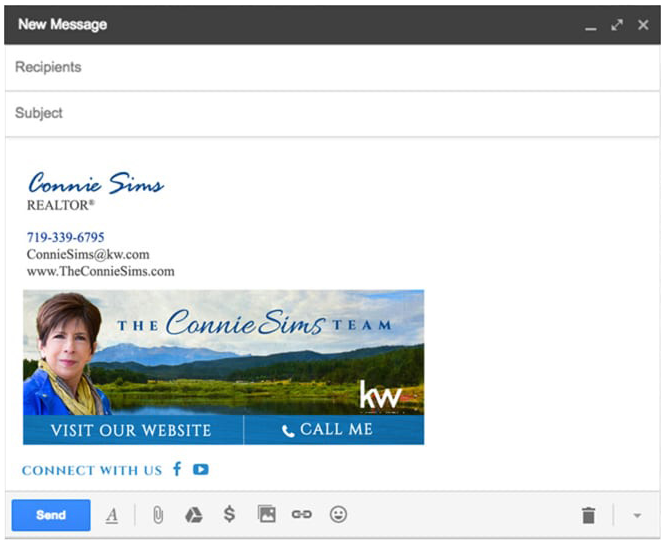Screen dimensions: 664x544
Task: Open the emoji picker smiley icon
Action: (x=339, y=515)
